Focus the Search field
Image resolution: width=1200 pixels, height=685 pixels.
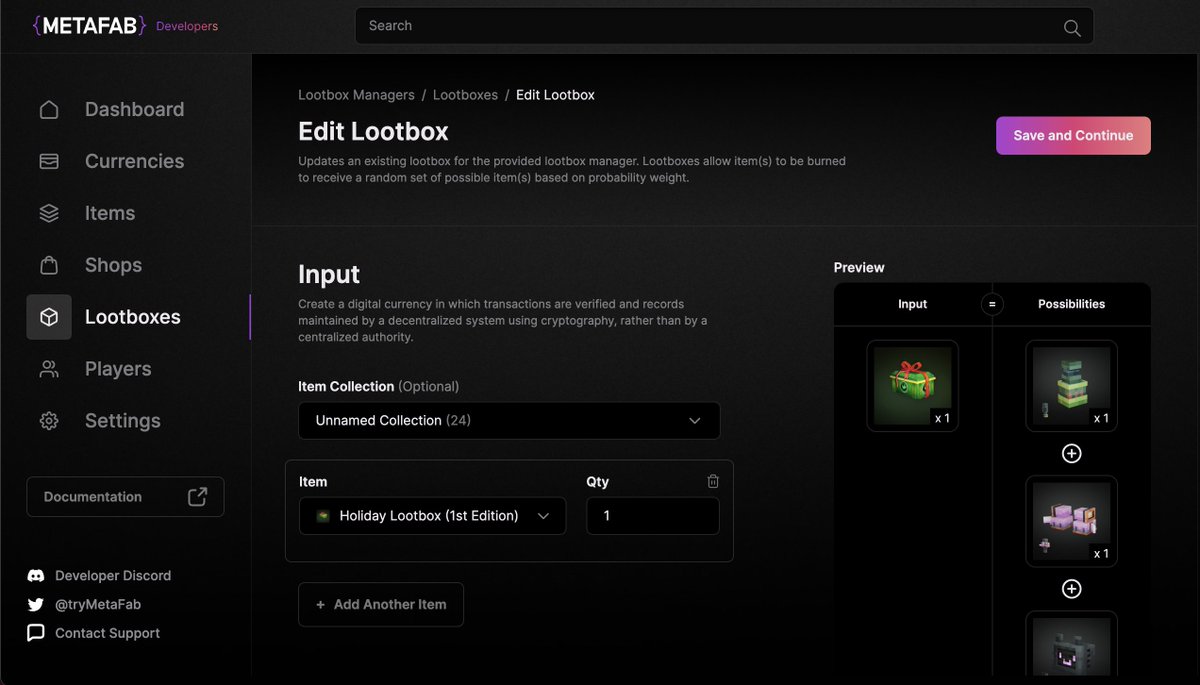(x=724, y=26)
